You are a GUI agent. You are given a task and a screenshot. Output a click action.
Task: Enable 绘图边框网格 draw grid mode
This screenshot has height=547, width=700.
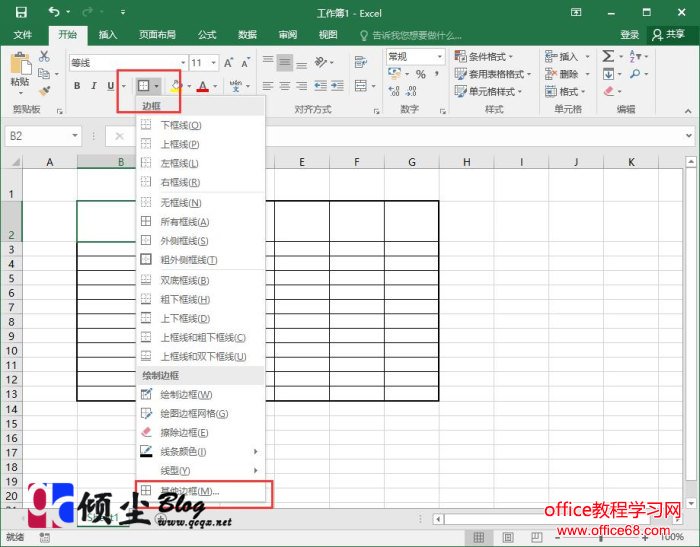click(x=200, y=413)
